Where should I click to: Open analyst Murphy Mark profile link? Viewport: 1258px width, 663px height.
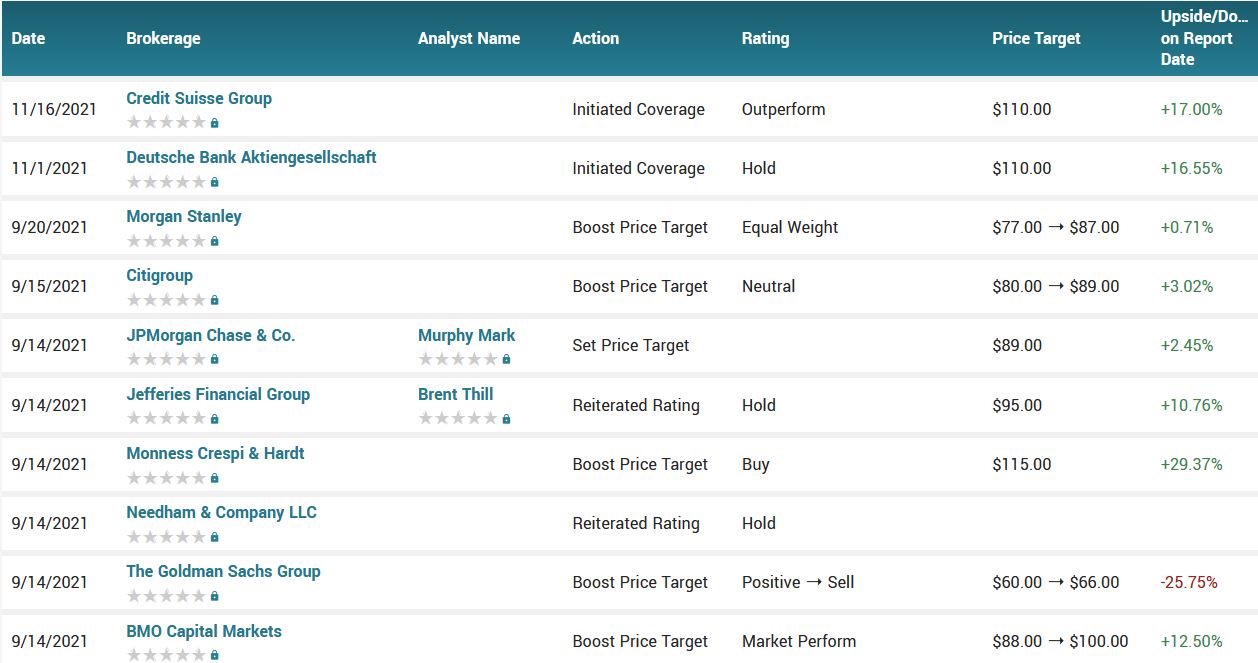(x=467, y=335)
